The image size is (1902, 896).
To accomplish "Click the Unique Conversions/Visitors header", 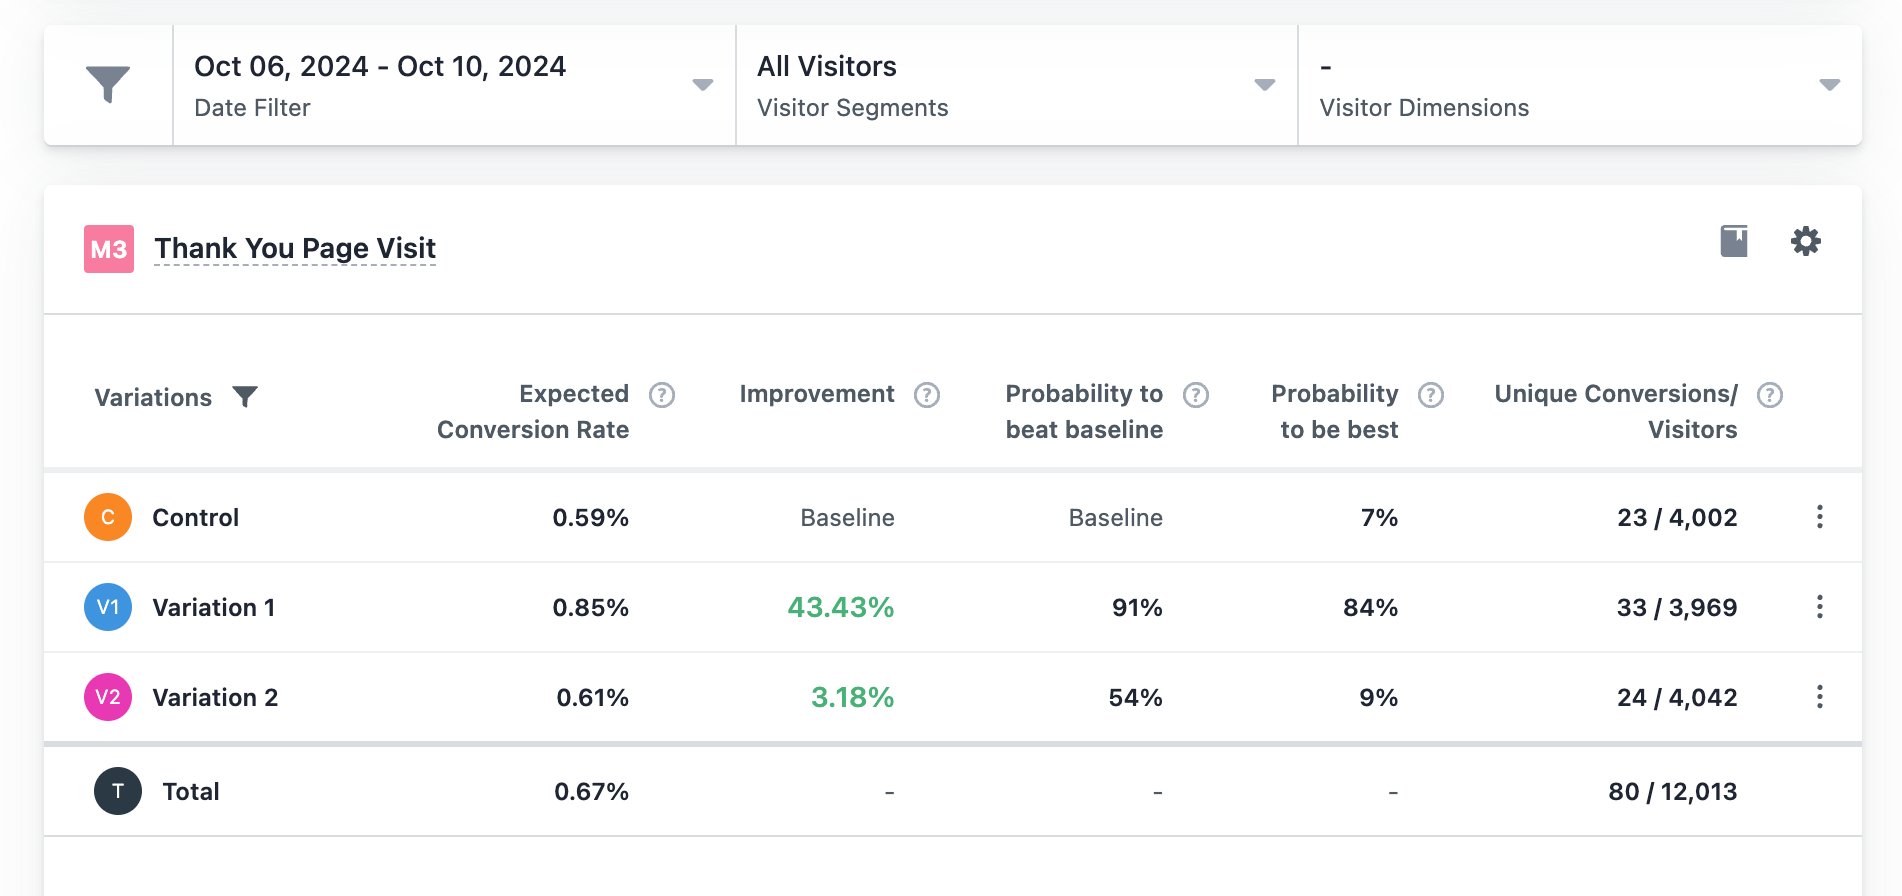I will pos(1616,412).
